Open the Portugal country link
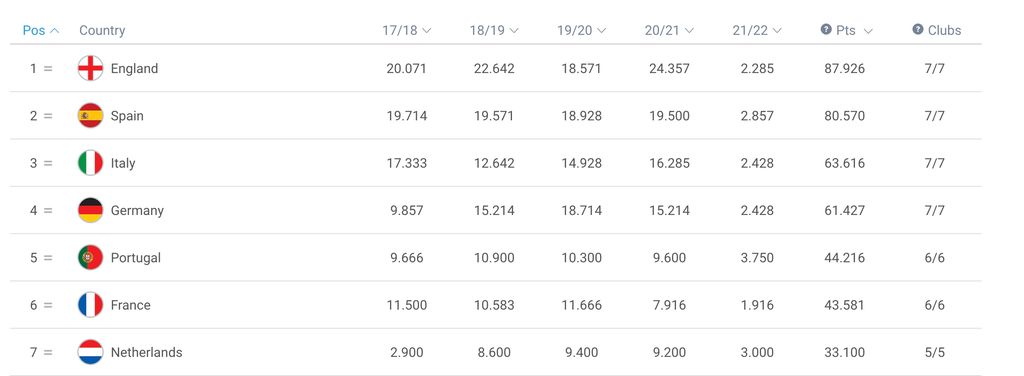 (x=136, y=258)
